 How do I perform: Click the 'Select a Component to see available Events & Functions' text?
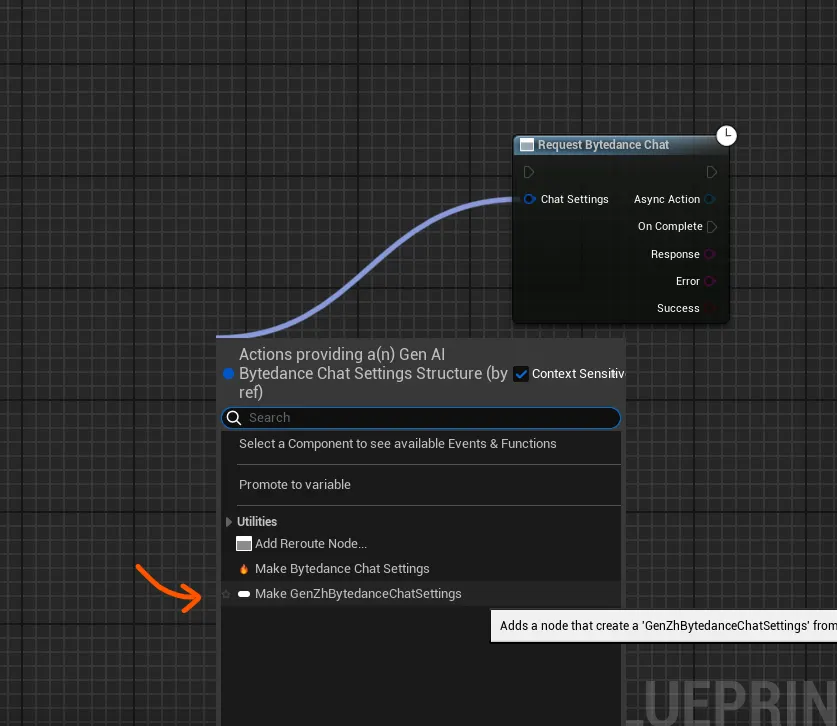click(x=398, y=444)
